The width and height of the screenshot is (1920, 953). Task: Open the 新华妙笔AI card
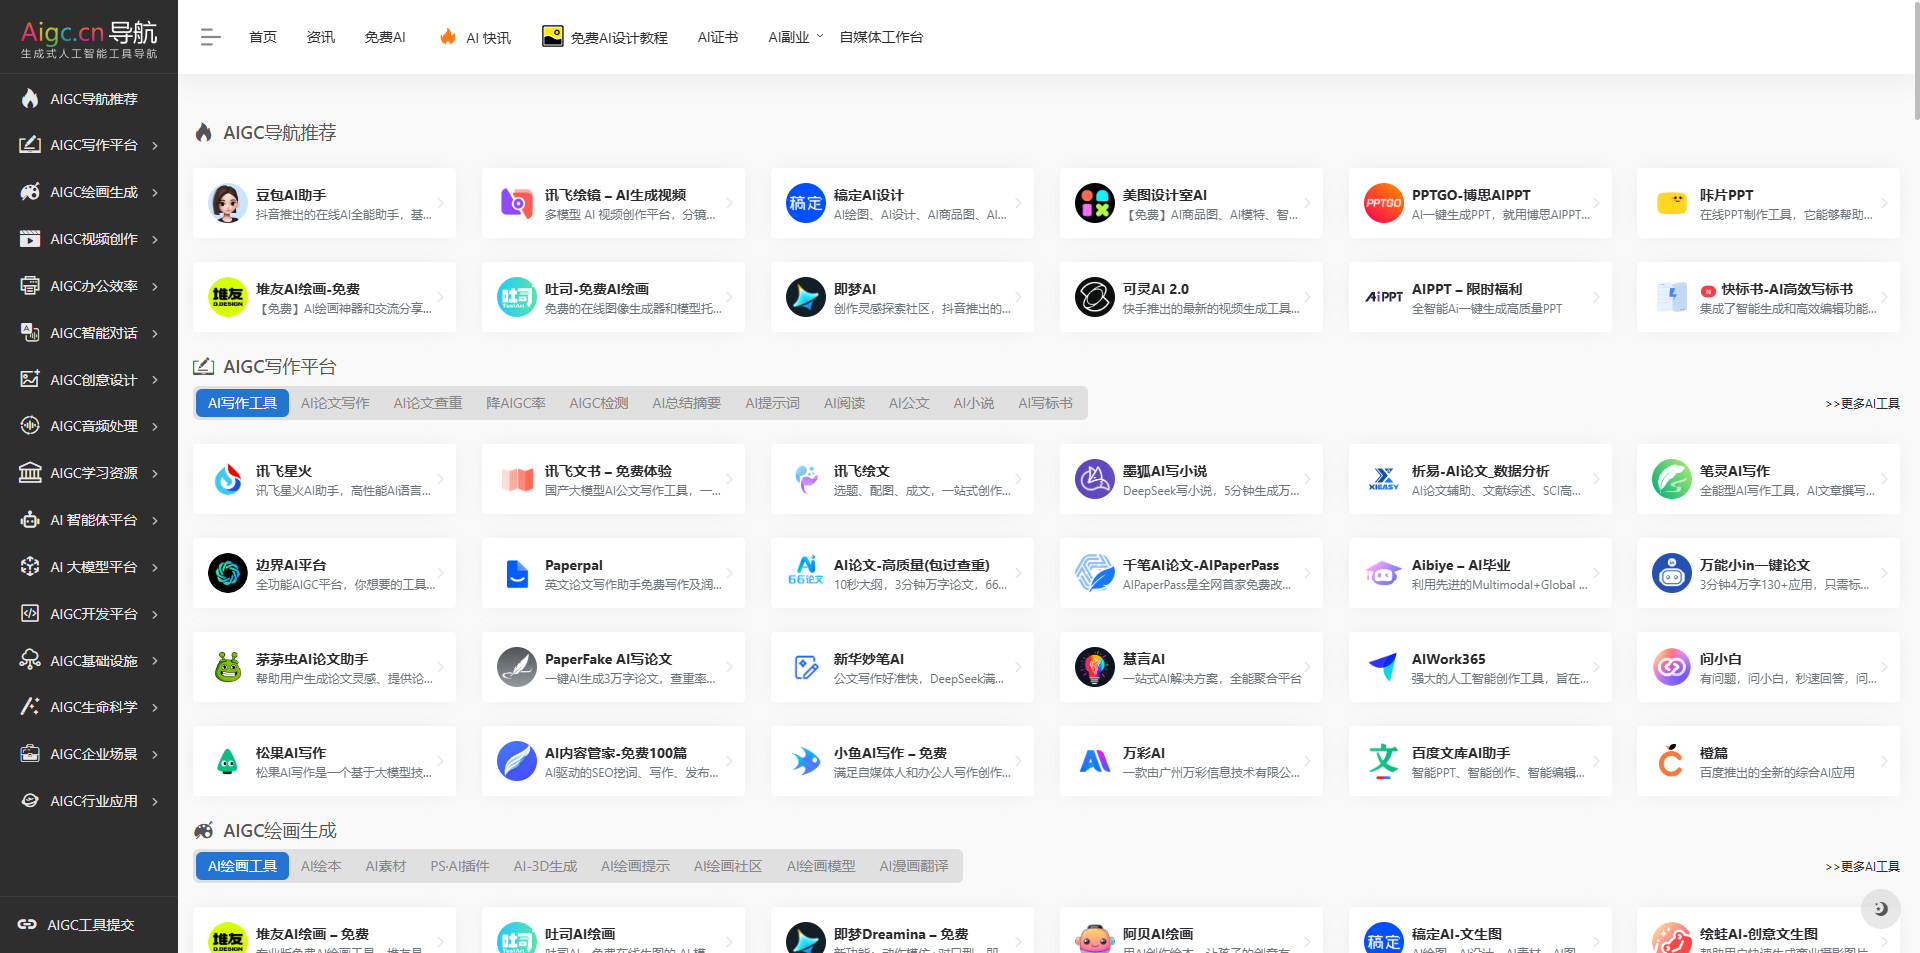pyautogui.click(x=902, y=667)
